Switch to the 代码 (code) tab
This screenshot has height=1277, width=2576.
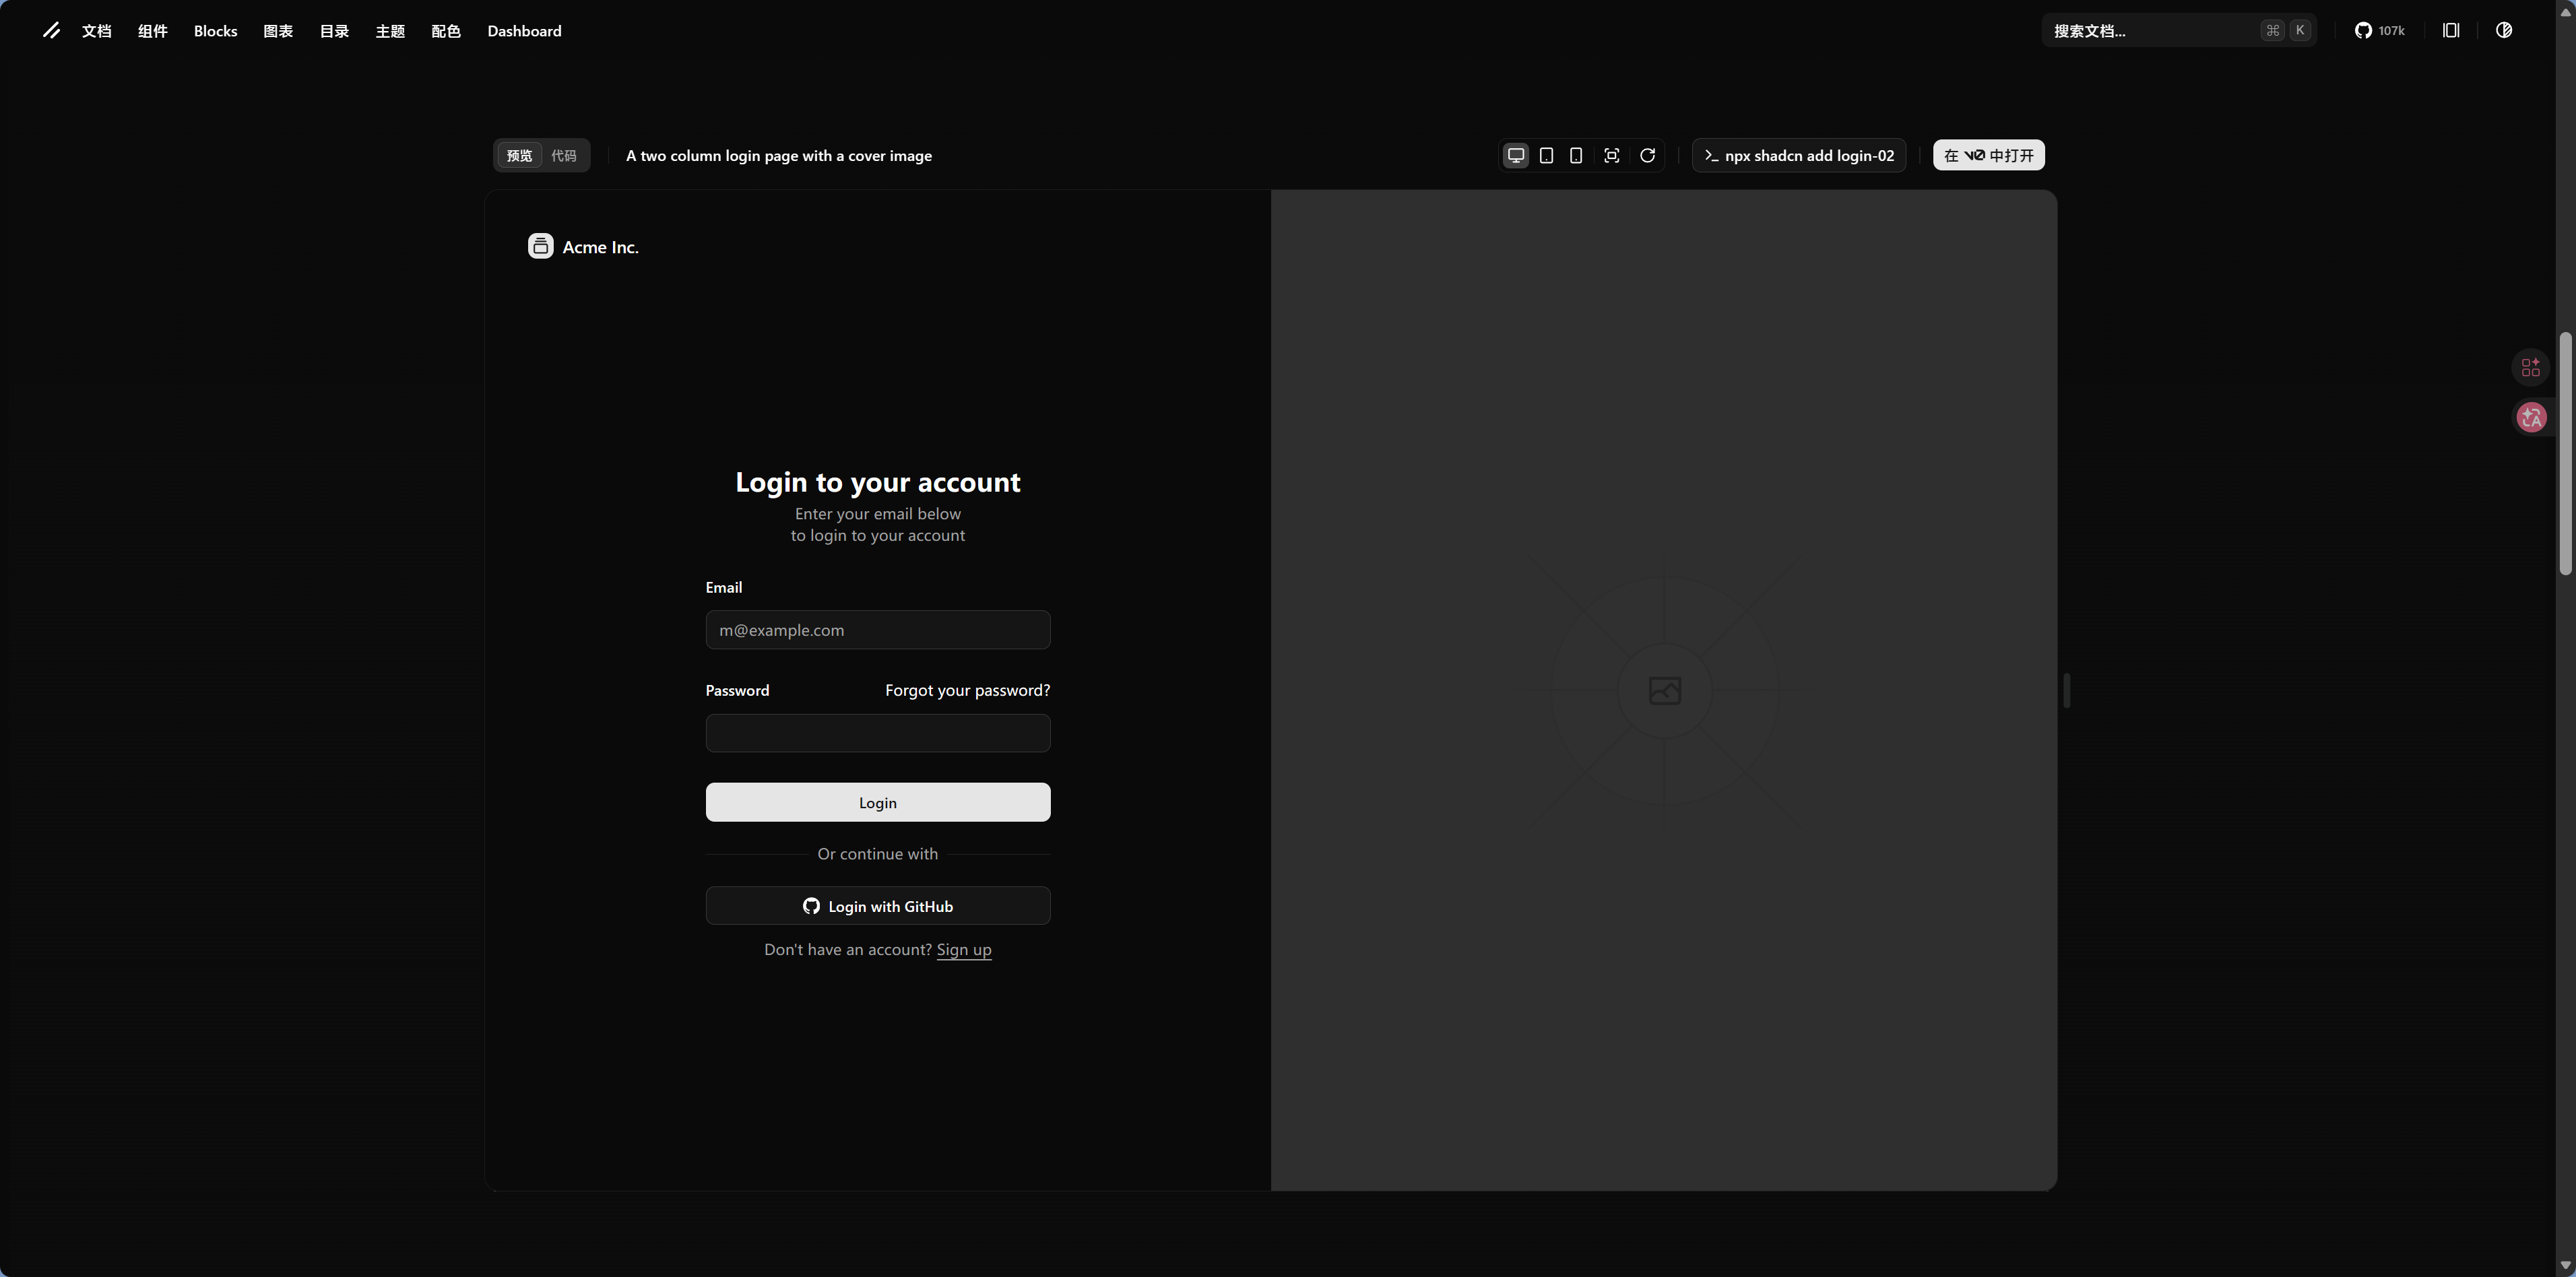(564, 156)
